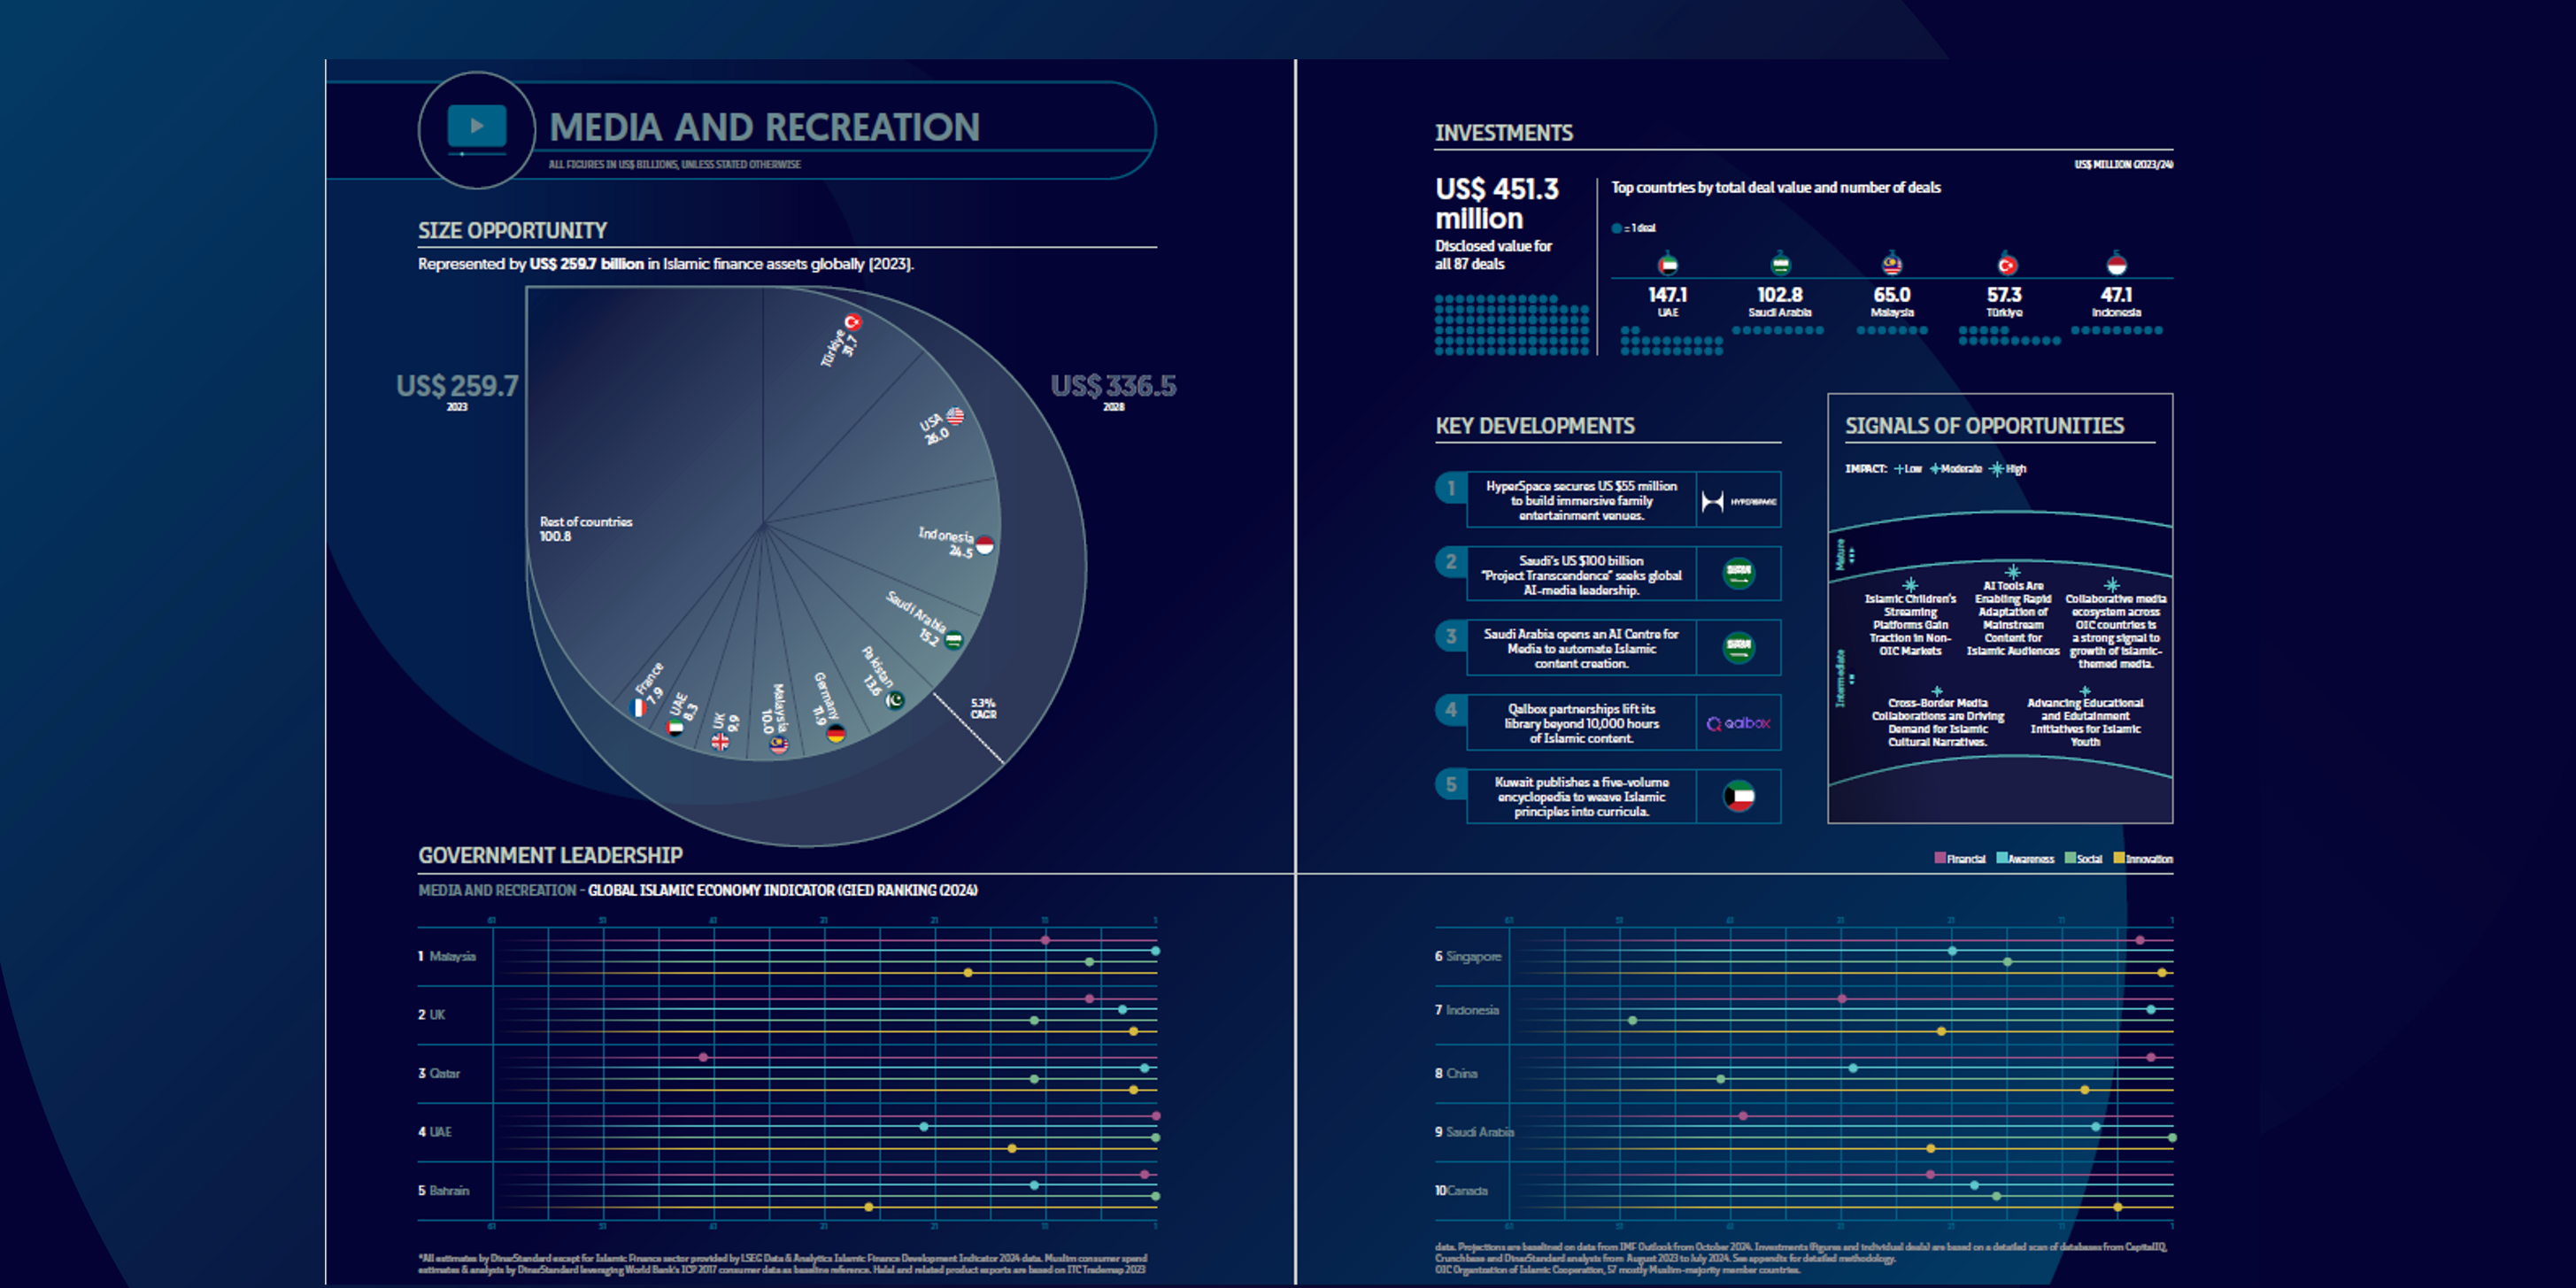Click the Islamic Children's Streaming Platforms signal

pyautogui.click(x=1910, y=624)
